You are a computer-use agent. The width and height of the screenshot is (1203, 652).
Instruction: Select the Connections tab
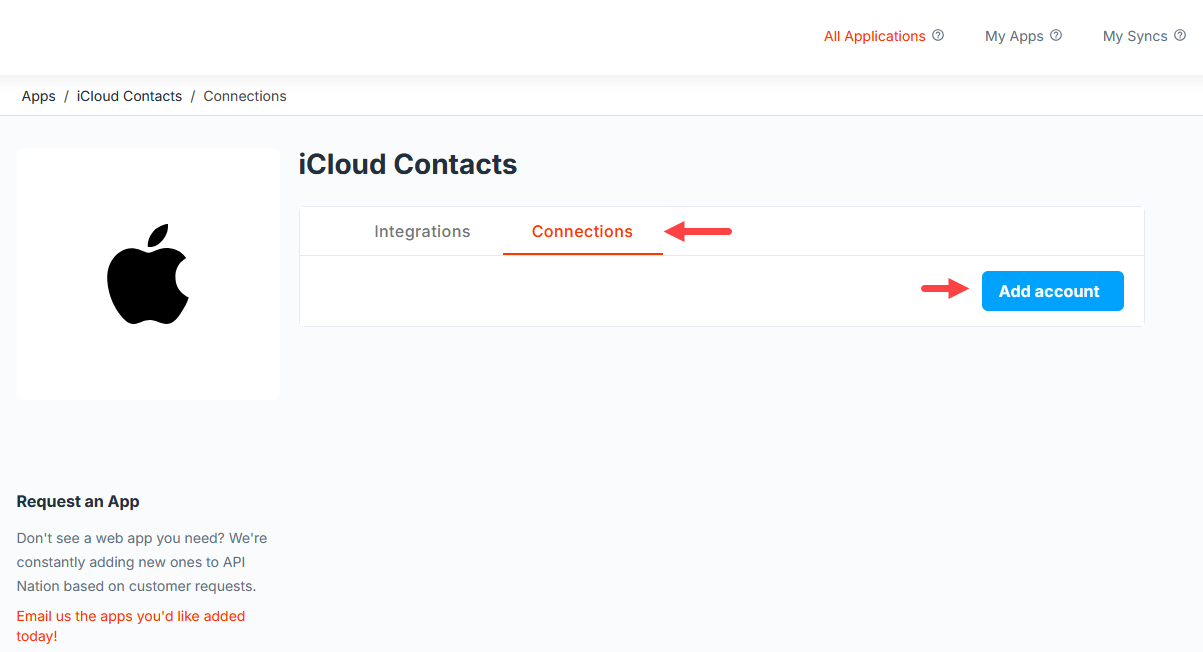582,231
